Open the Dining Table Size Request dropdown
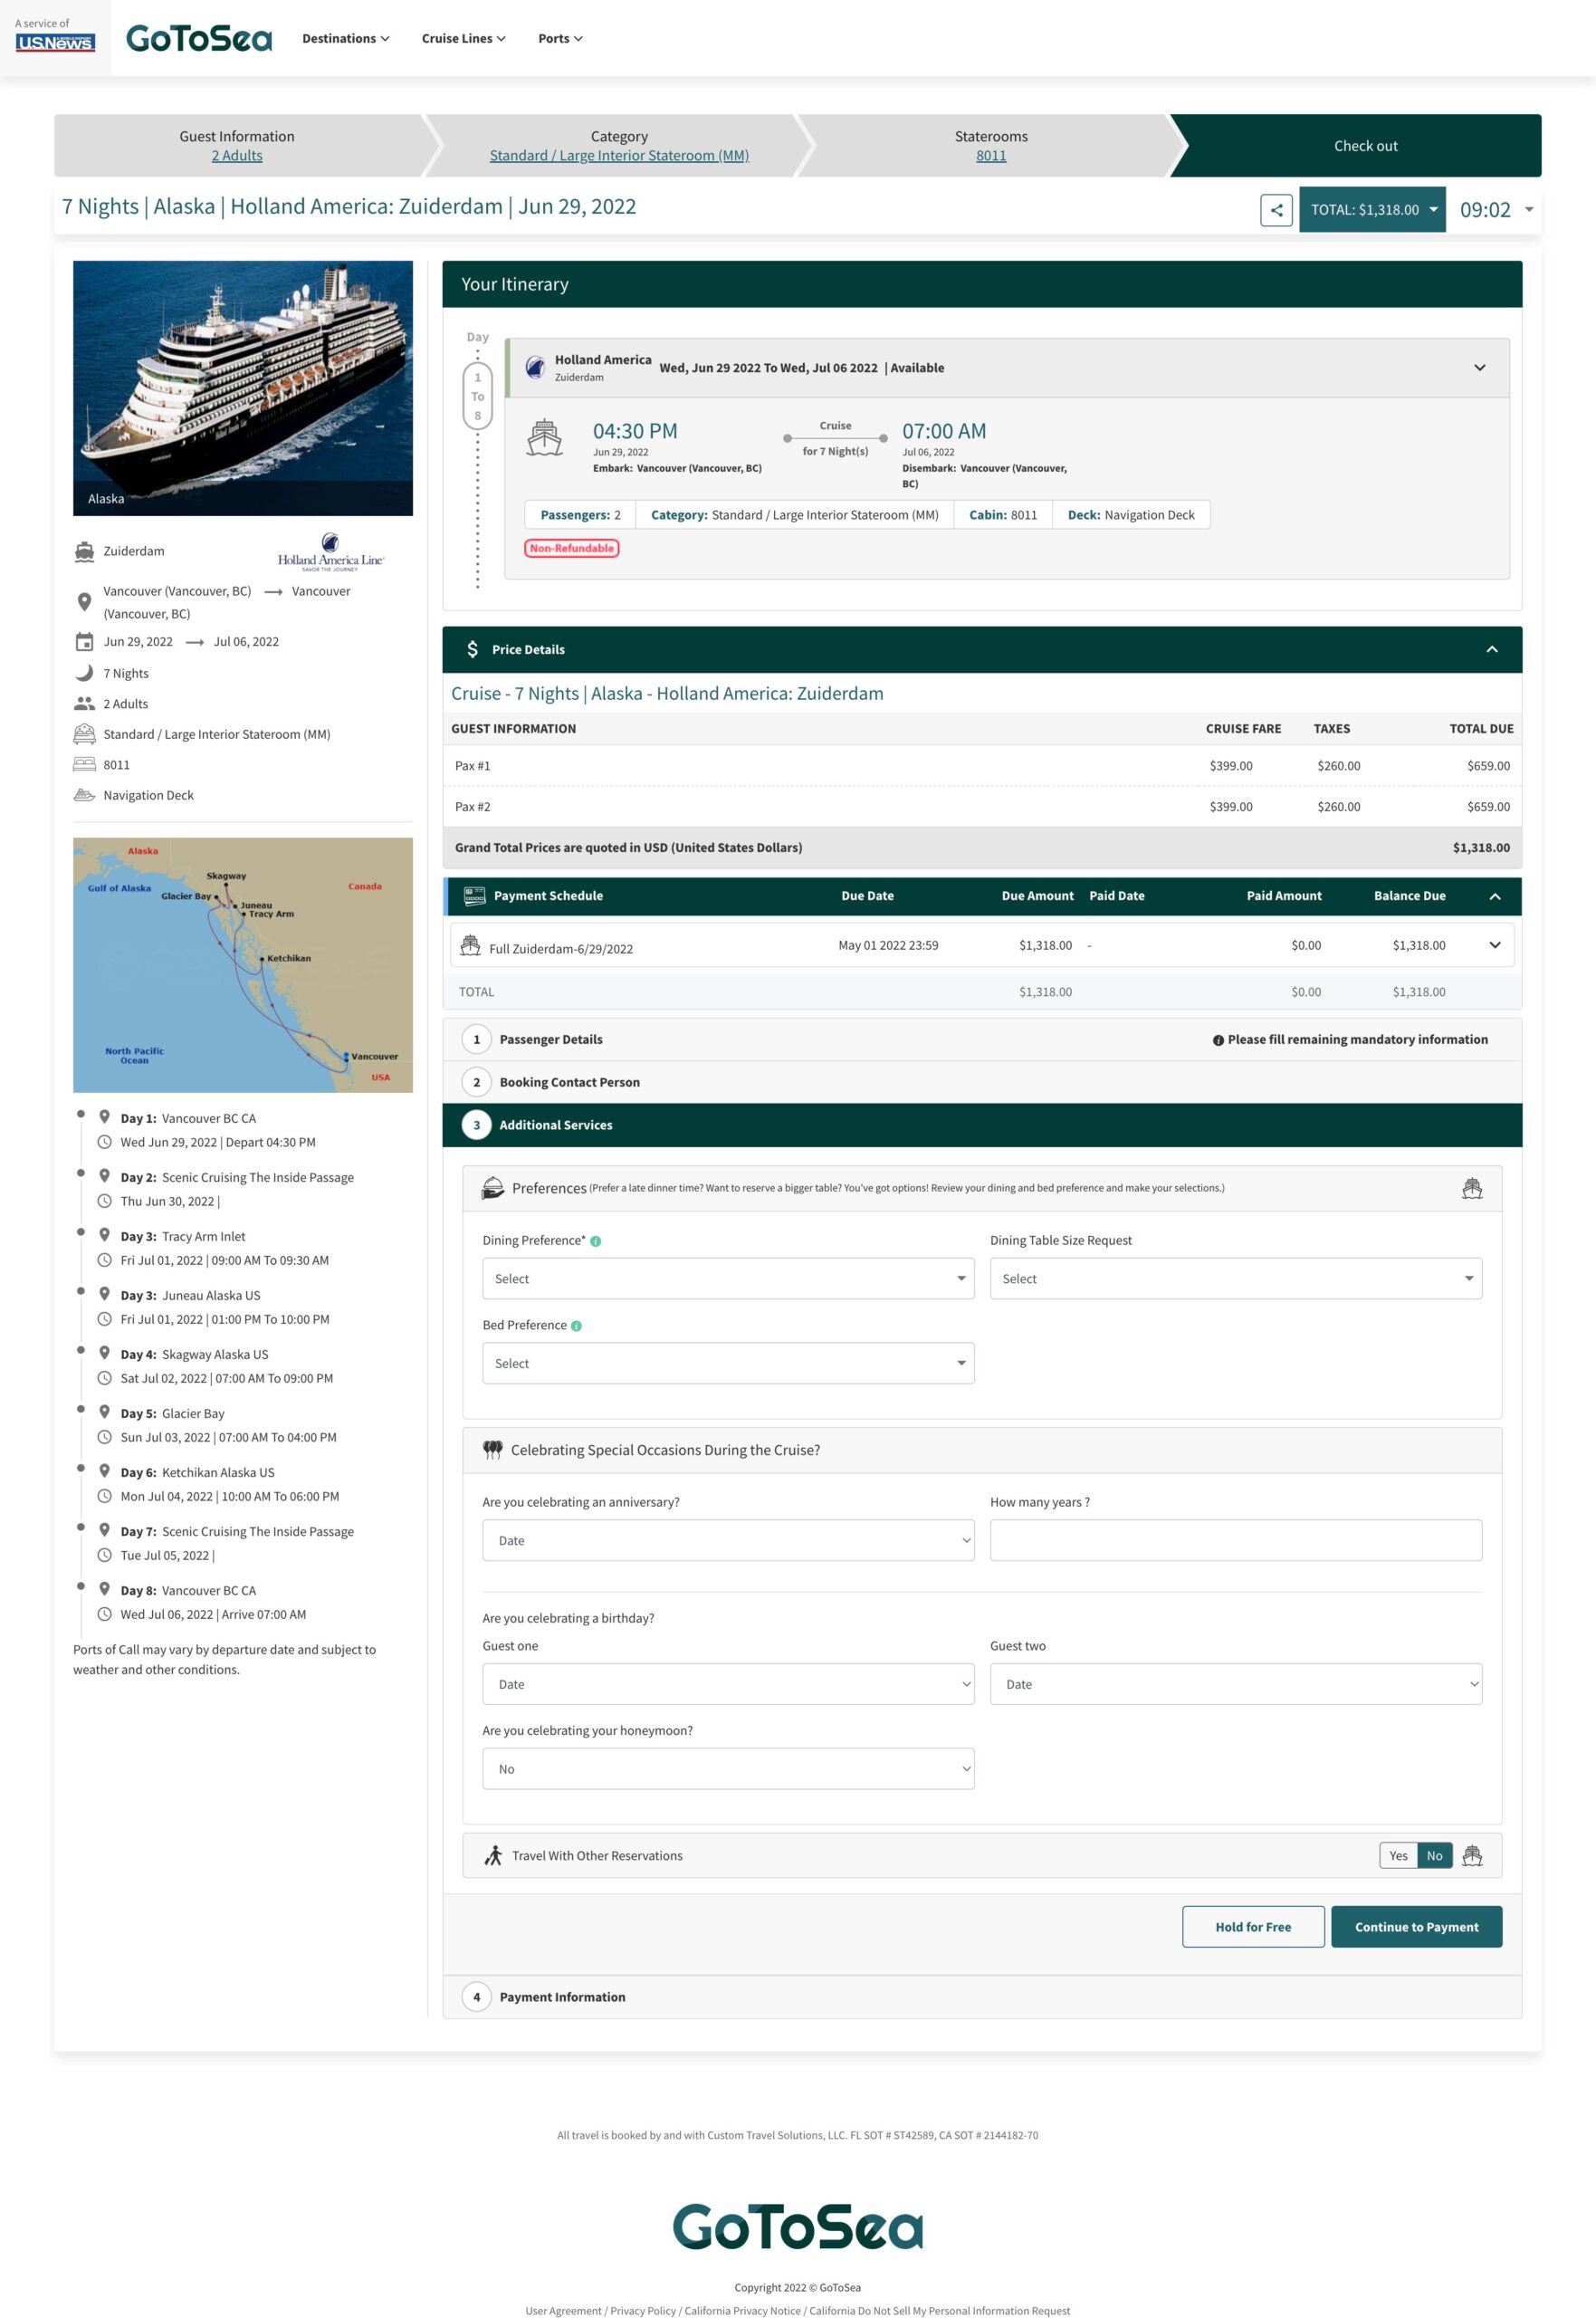The height and width of the screenshot is (2318, 1596). tap(1236, 1278)
